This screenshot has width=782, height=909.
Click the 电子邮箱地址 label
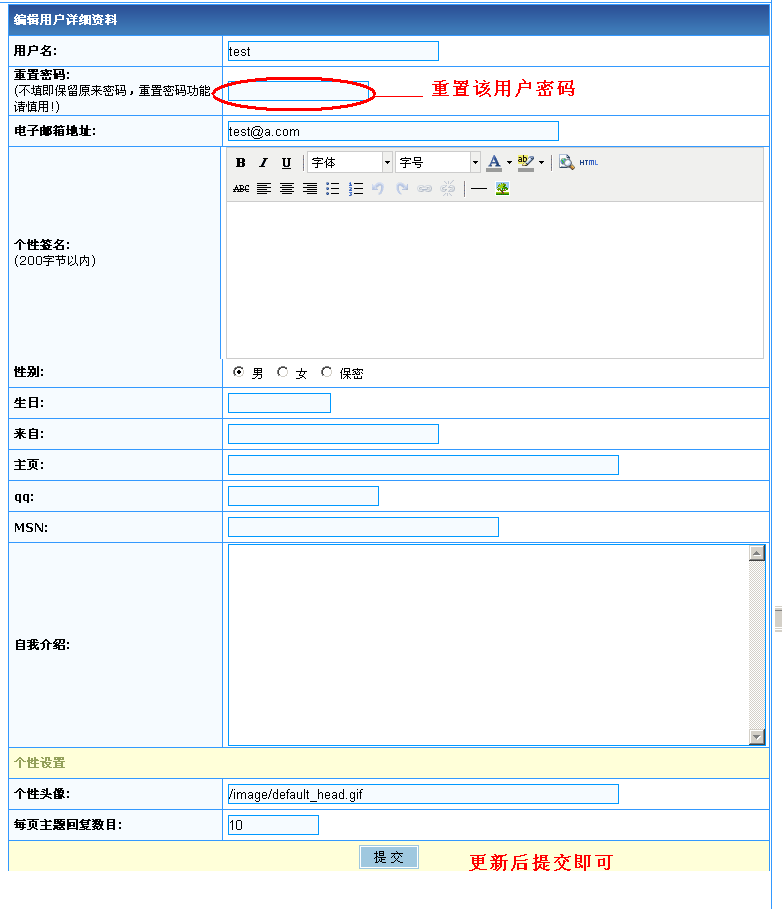[55, 131]
